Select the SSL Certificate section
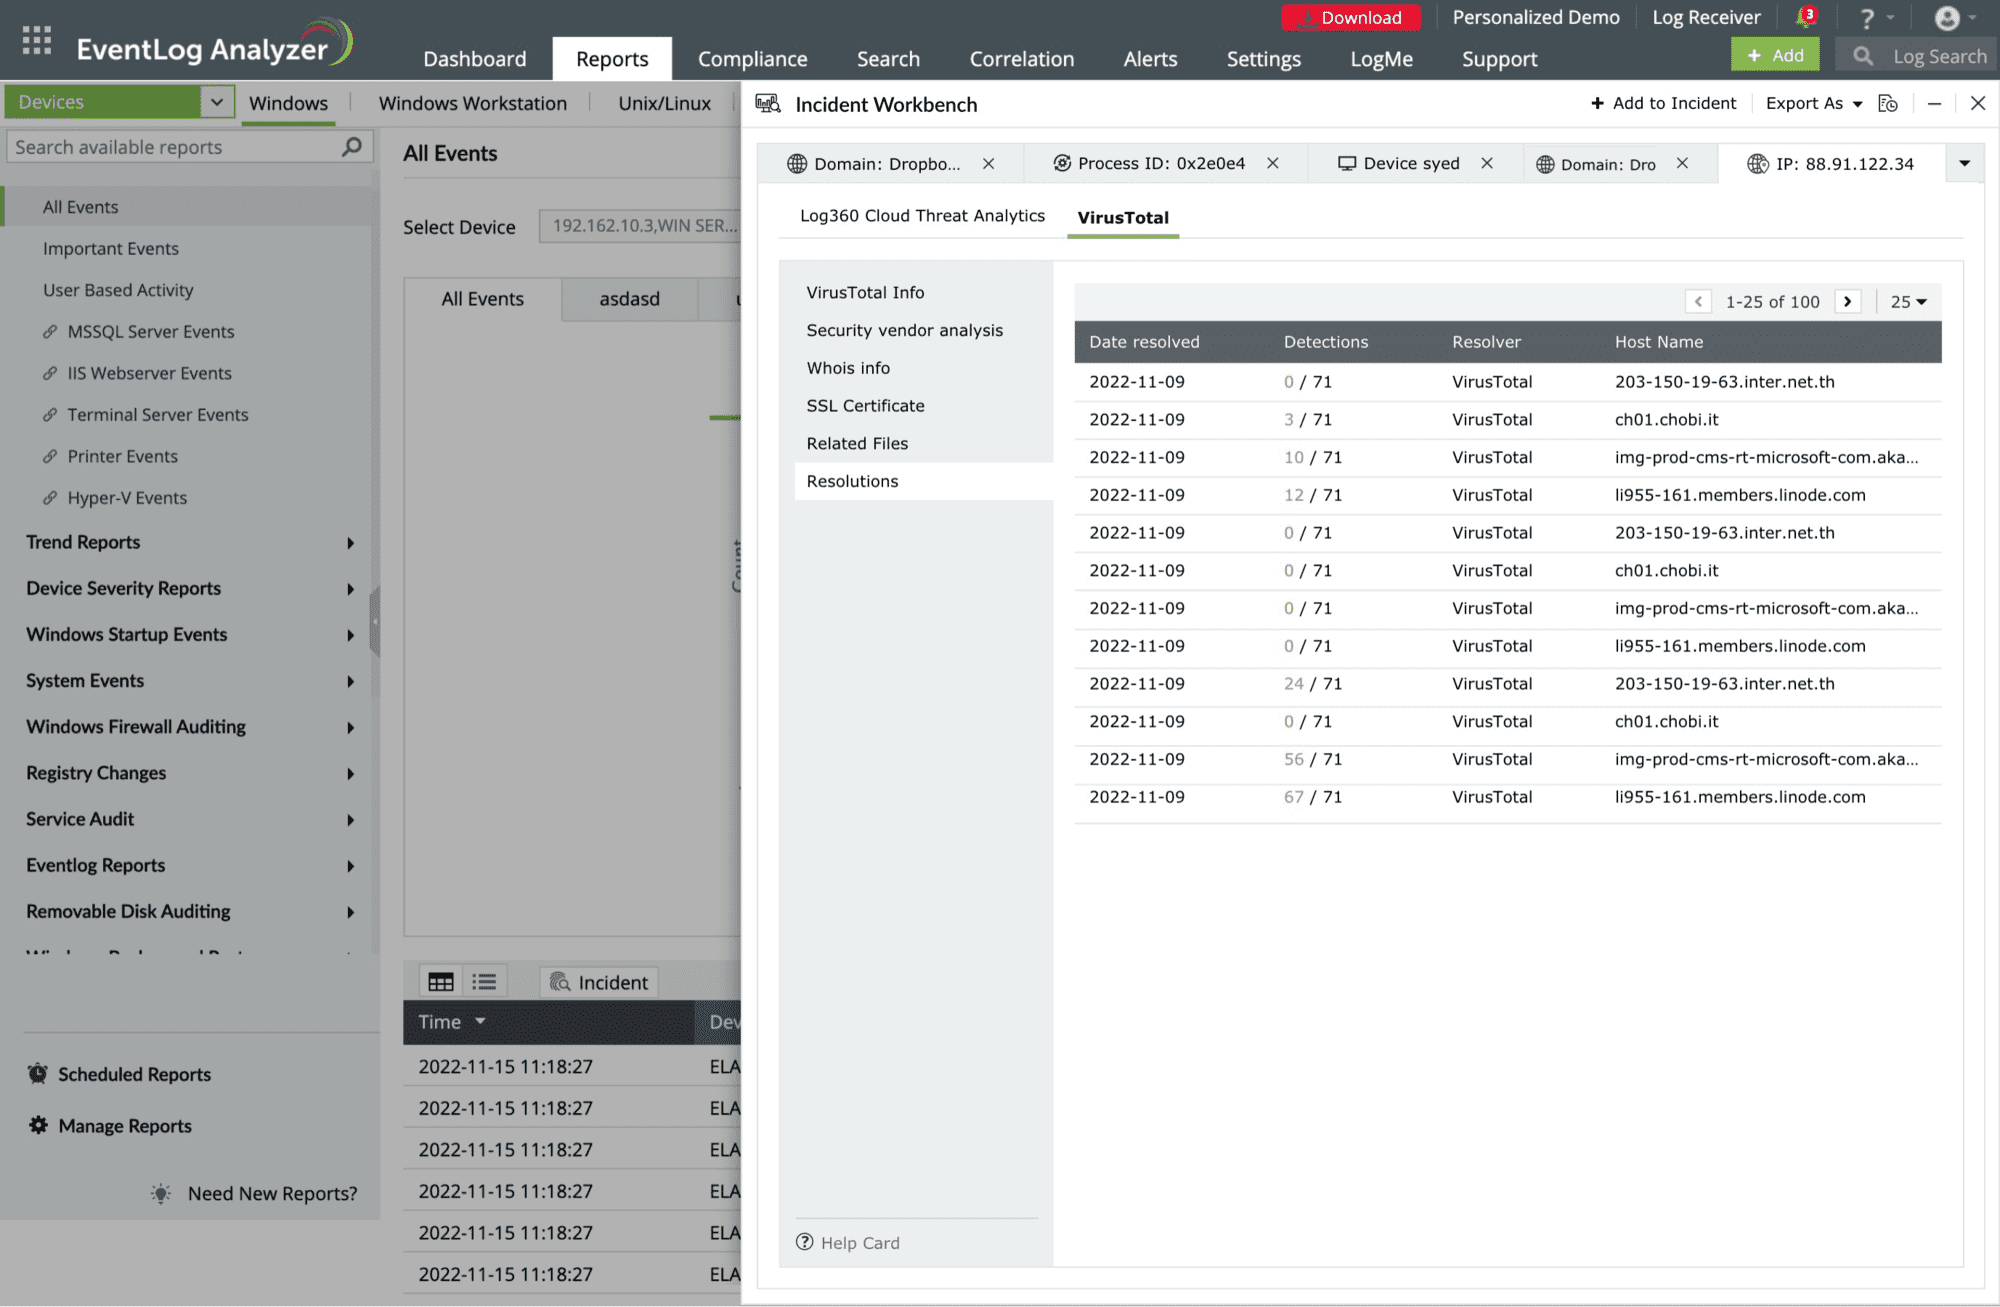The image size is (2000, 1307). pyautogui.click(x=864, y=404)
